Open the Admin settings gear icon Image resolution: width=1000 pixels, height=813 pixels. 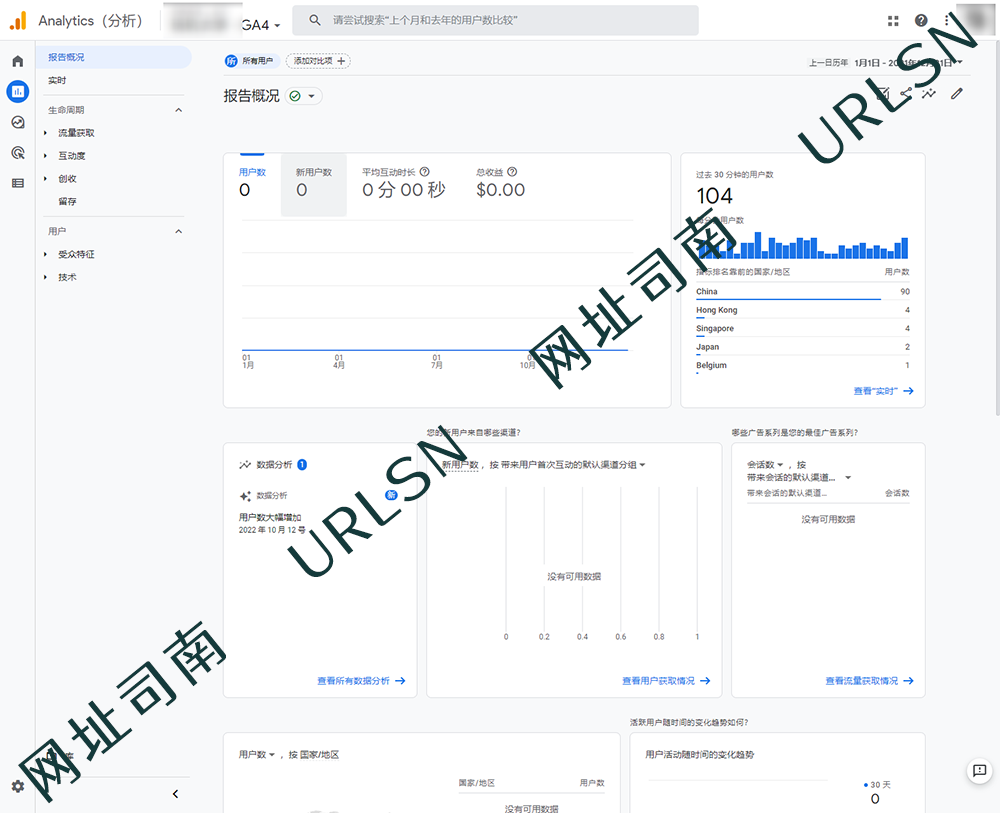pyautogui.click(x=17, y=787)
